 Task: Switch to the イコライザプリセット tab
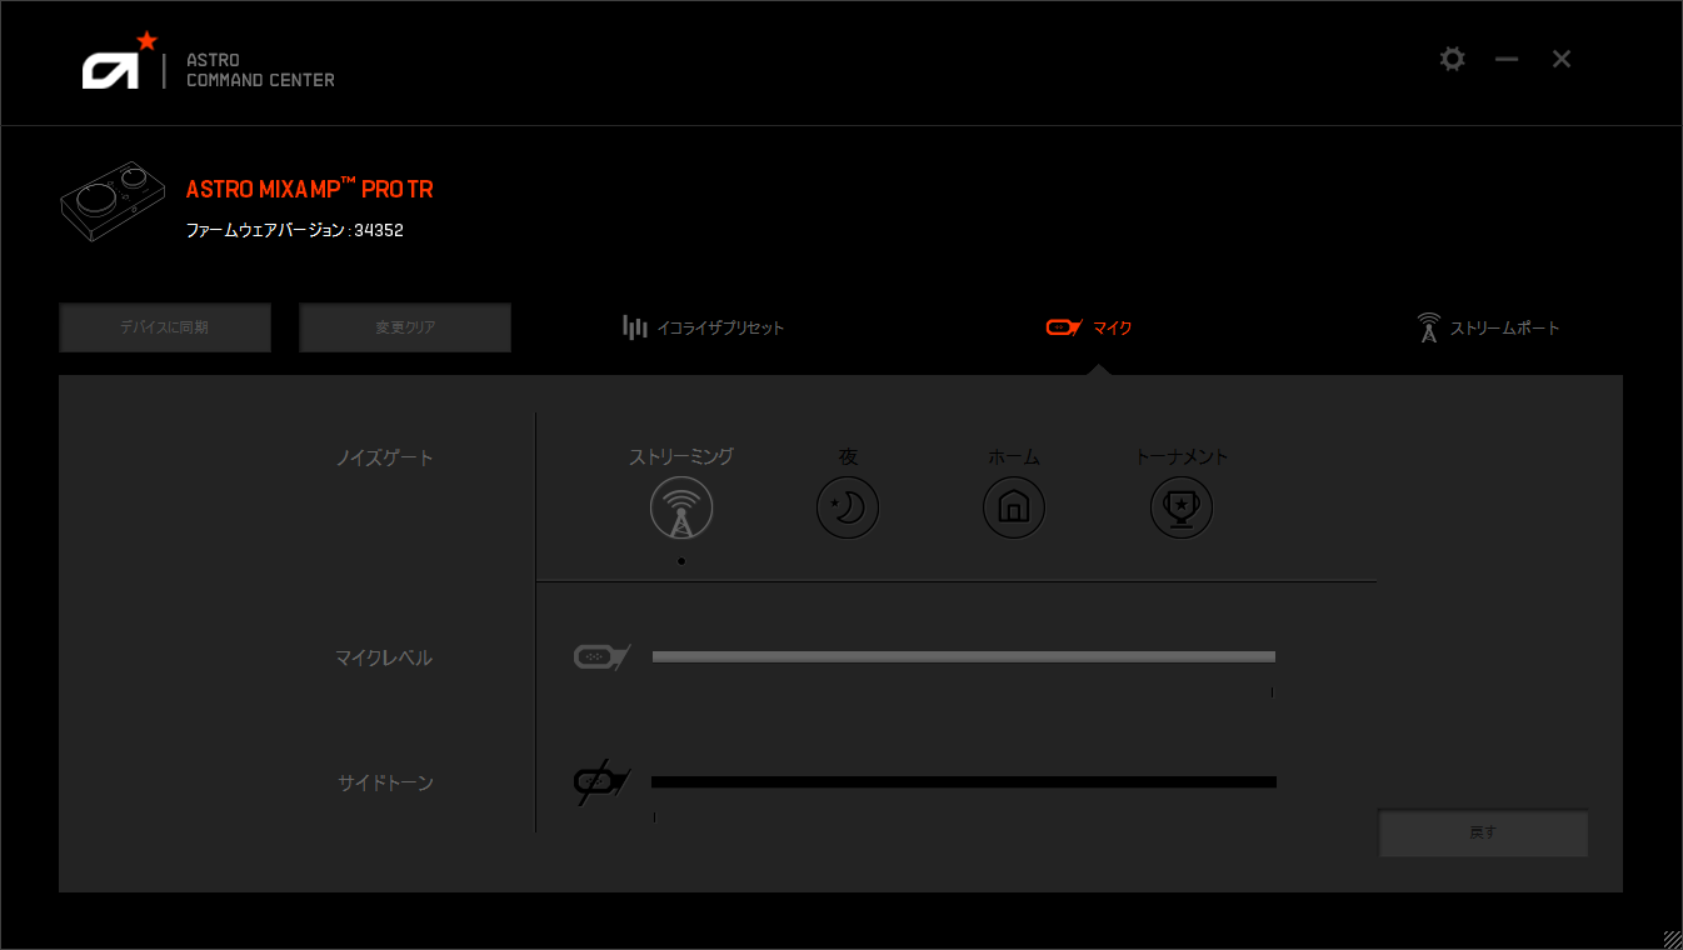pyautogui.click(x=703, y=327)
